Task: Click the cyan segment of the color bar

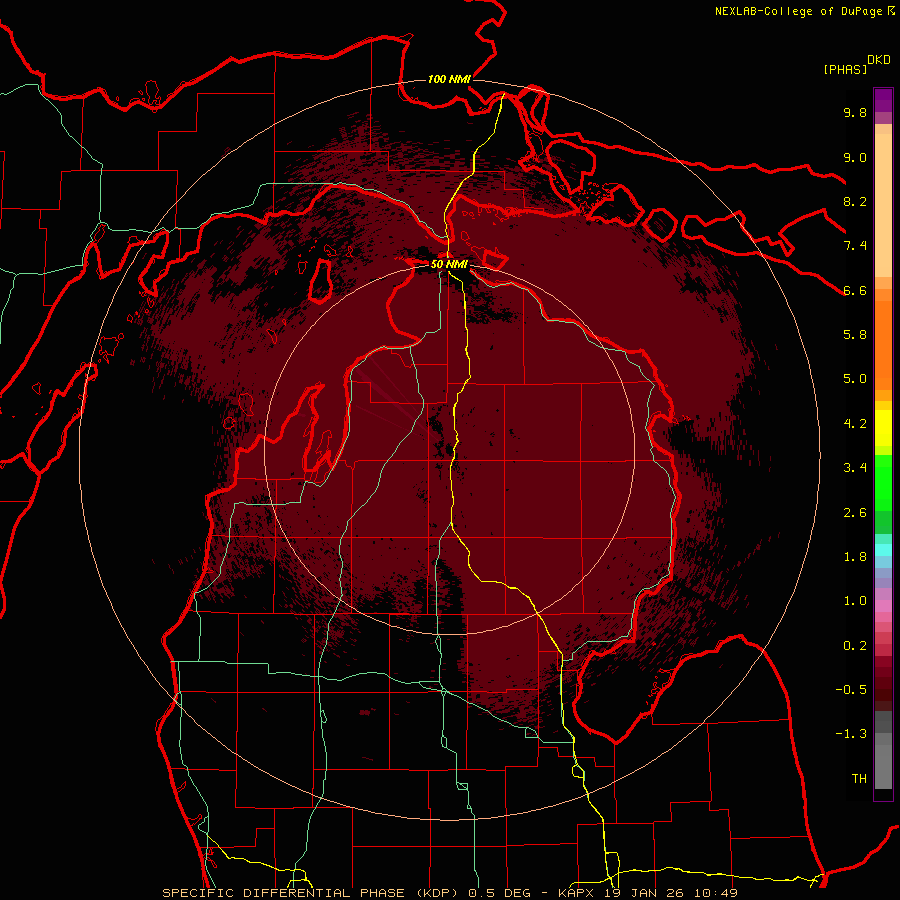Action: 883,550
